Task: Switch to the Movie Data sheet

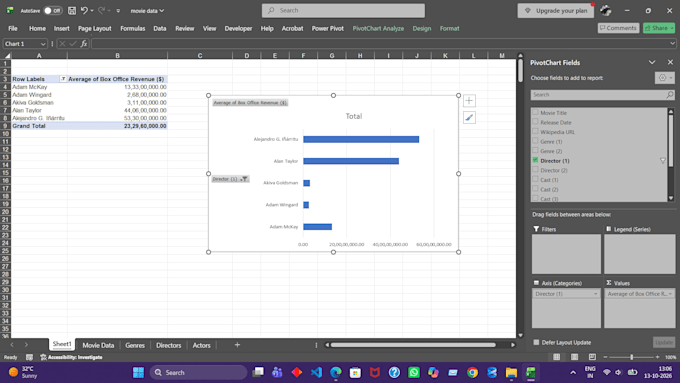Action: click(x=98, y=345)
